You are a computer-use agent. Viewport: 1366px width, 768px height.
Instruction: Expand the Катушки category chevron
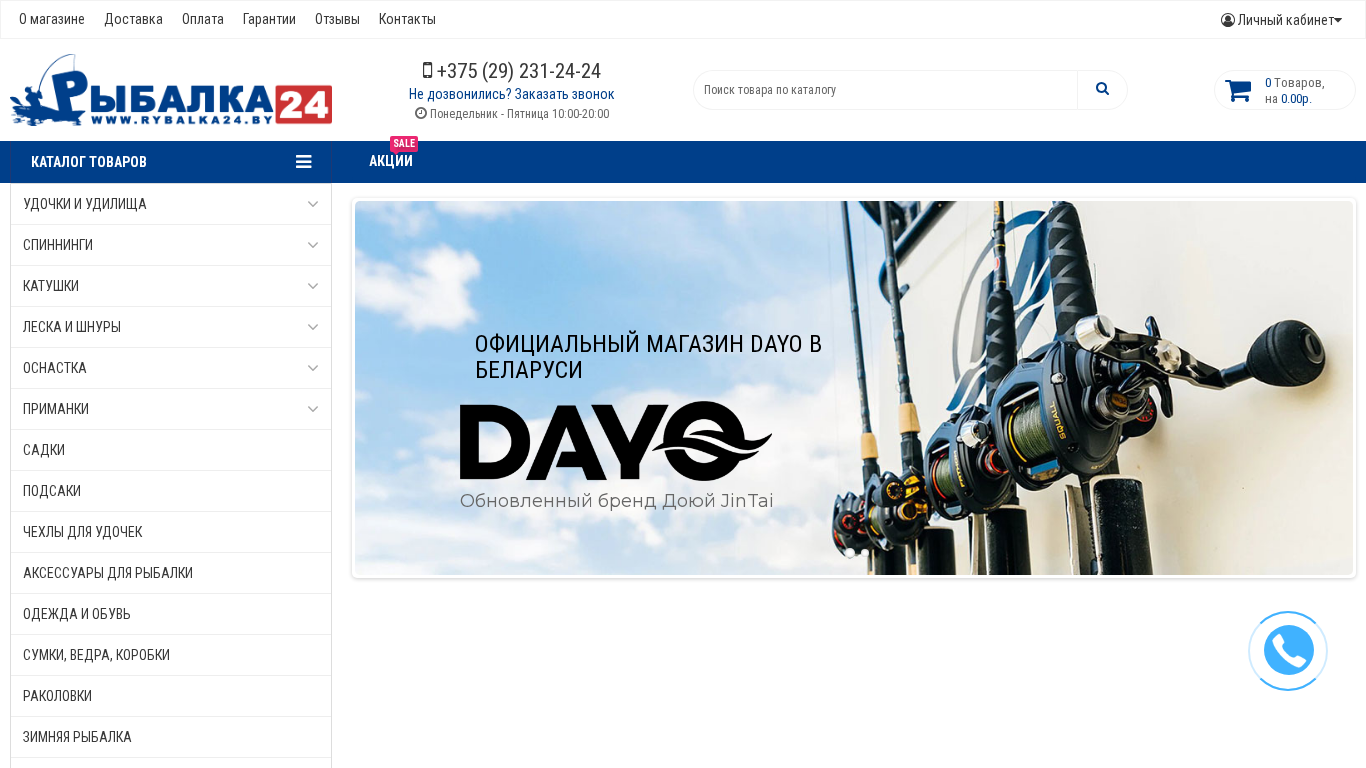pyautogui.click(x=313, y=286)
